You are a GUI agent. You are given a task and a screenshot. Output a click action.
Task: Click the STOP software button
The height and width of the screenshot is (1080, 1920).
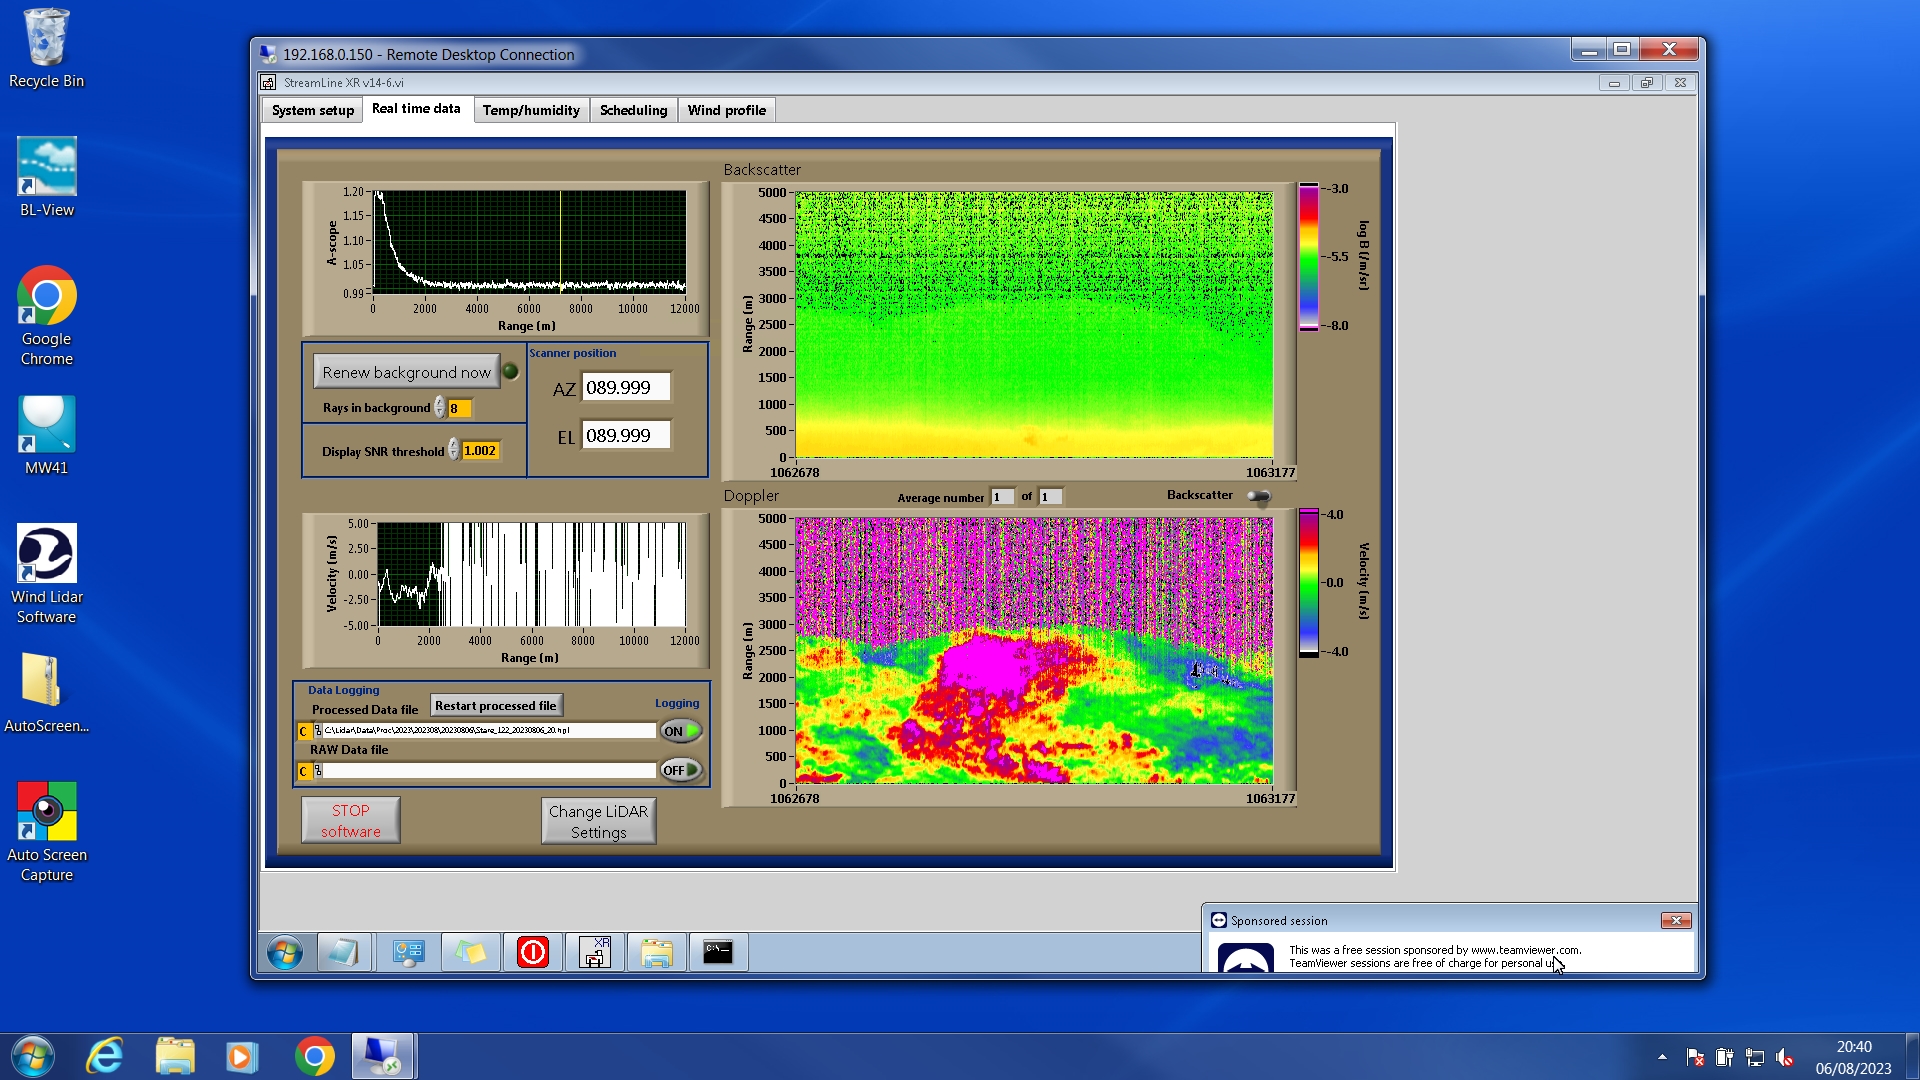click(351, 820)
